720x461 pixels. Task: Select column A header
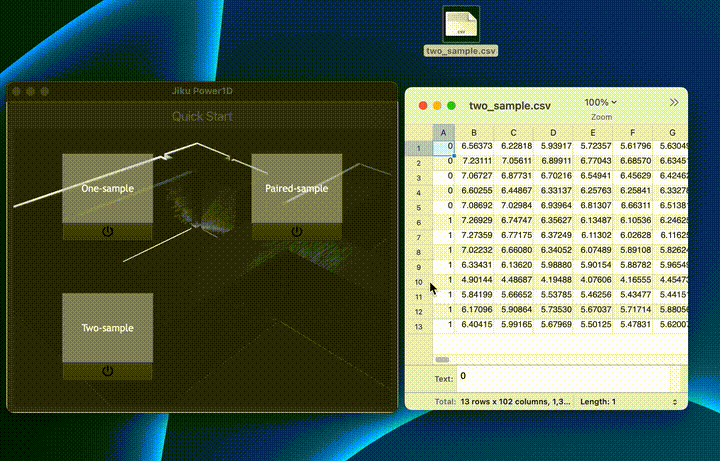[x=442, y=132]
